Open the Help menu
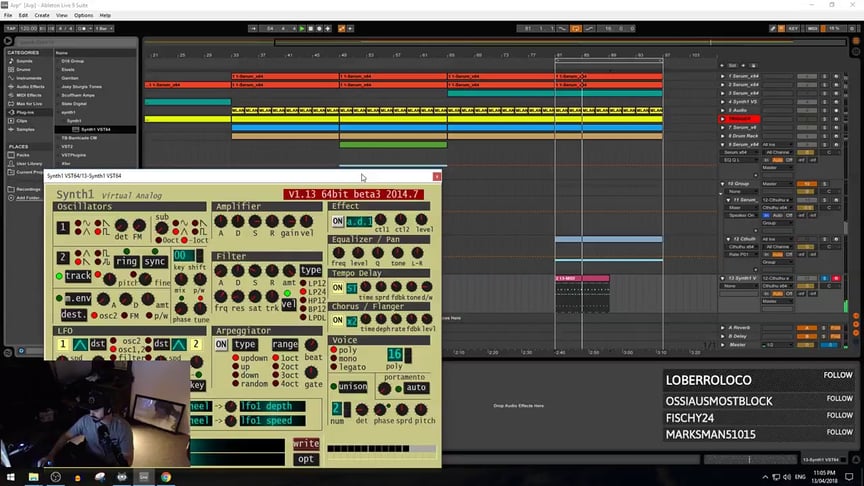The image size is (864, 486). (x=105, y=15)
